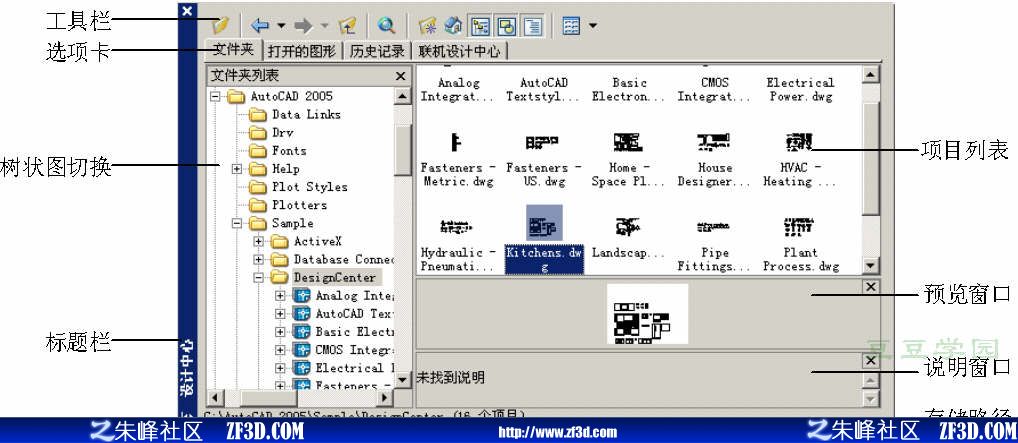Click the gray Forward arrow icon

[303, 26]
